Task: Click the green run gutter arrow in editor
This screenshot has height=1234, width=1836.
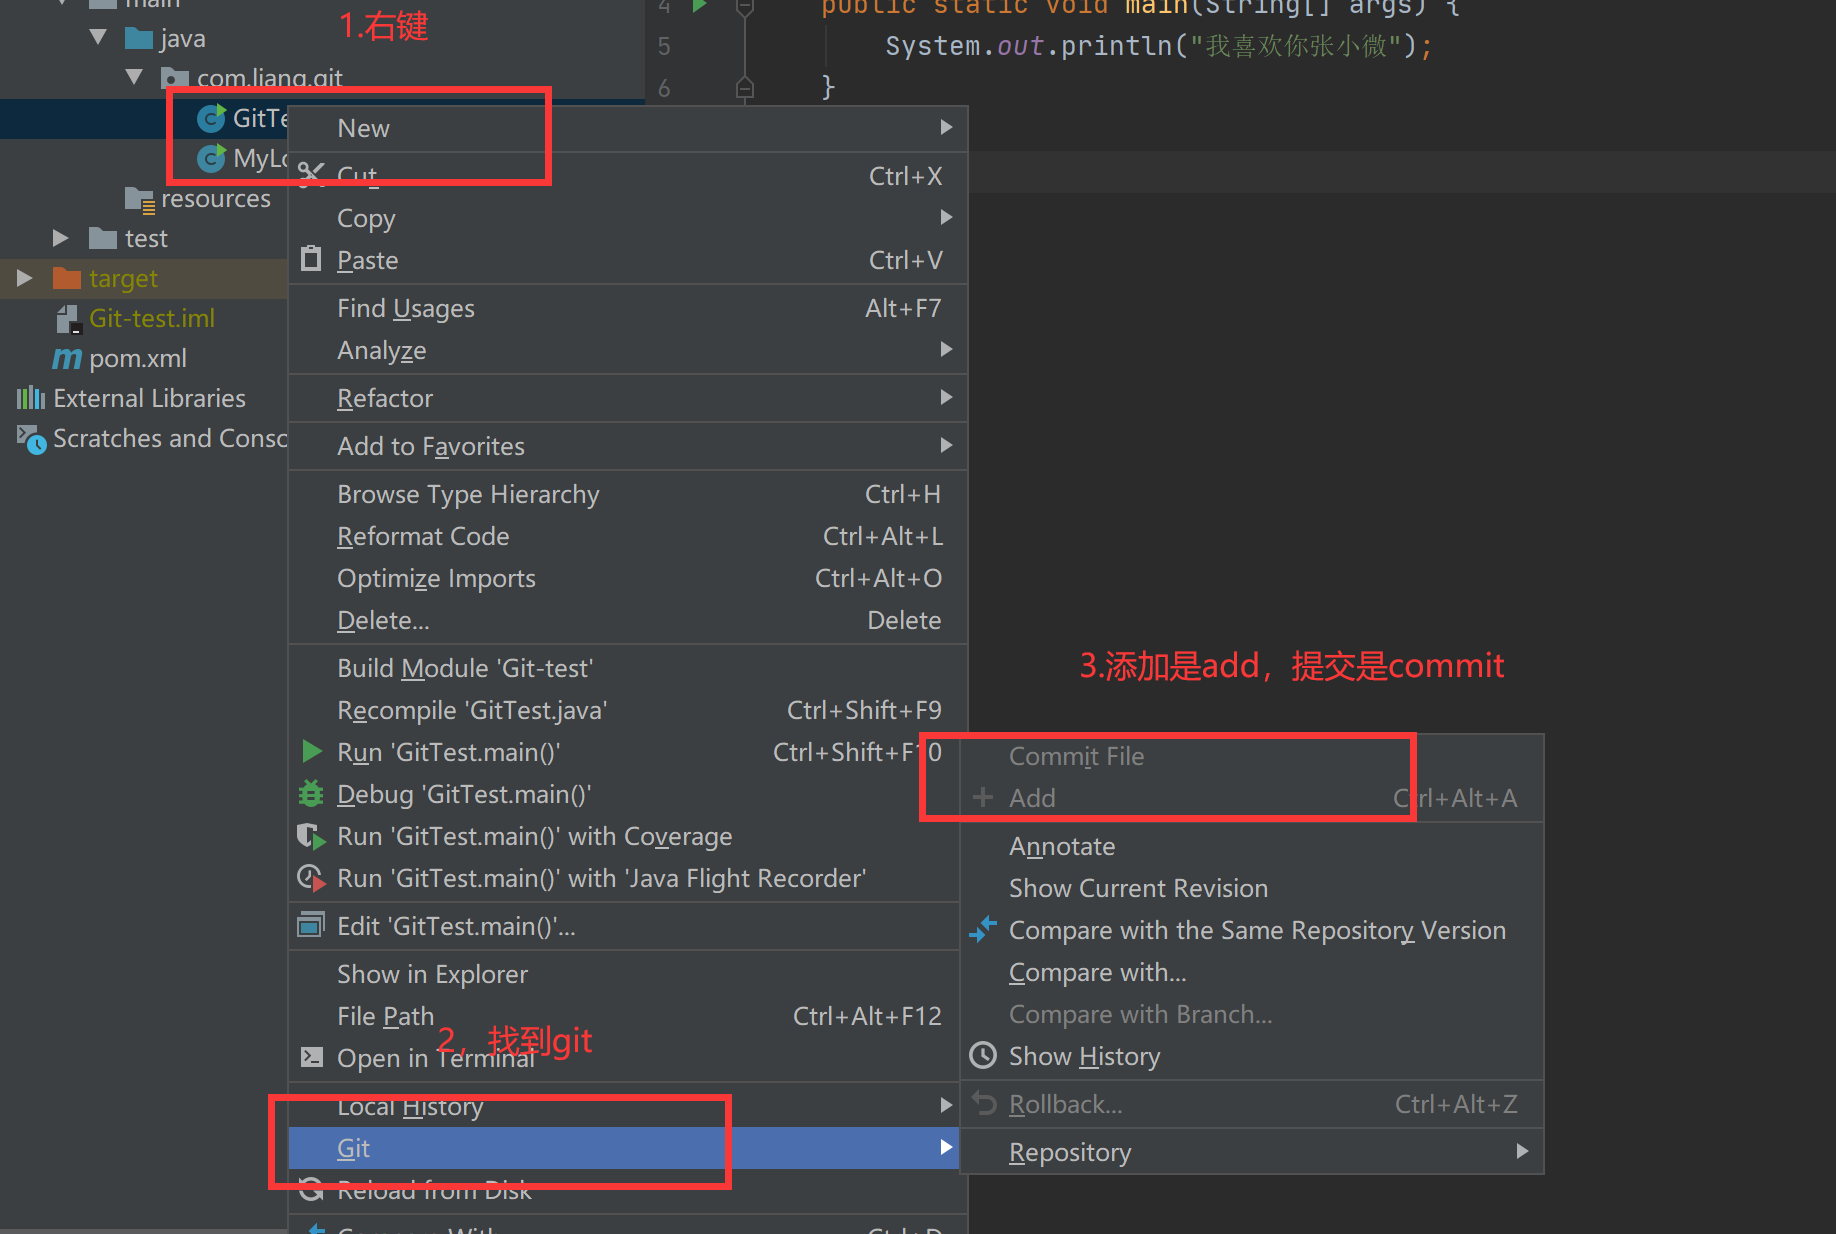Action: (700, 6)
